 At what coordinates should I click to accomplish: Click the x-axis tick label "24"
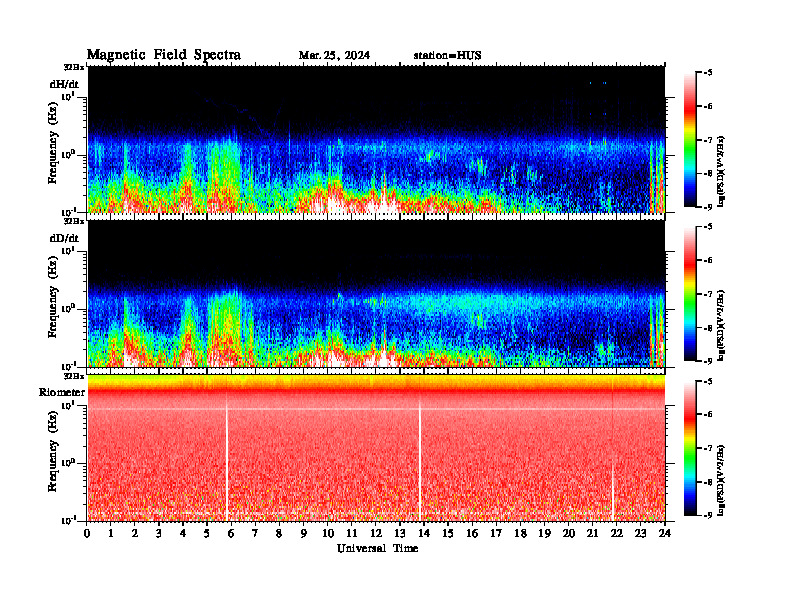(x=665, y=533)
